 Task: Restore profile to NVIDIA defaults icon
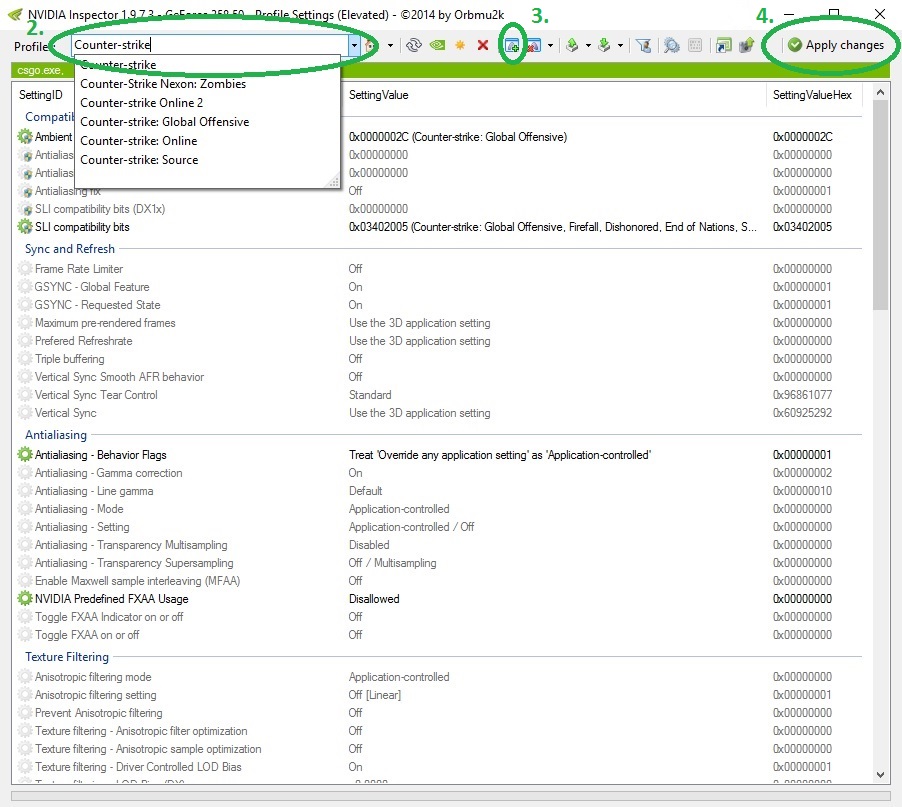coord(437,45)
